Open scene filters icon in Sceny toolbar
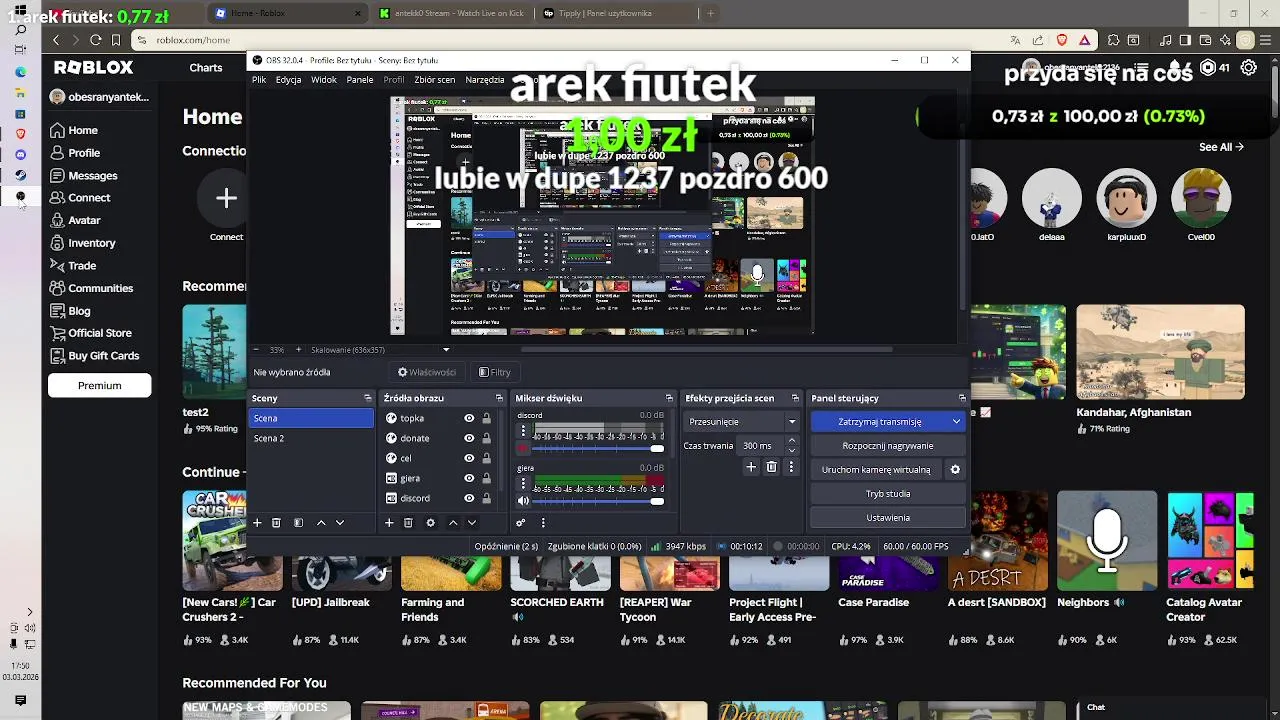 click(x=298, y=523)
